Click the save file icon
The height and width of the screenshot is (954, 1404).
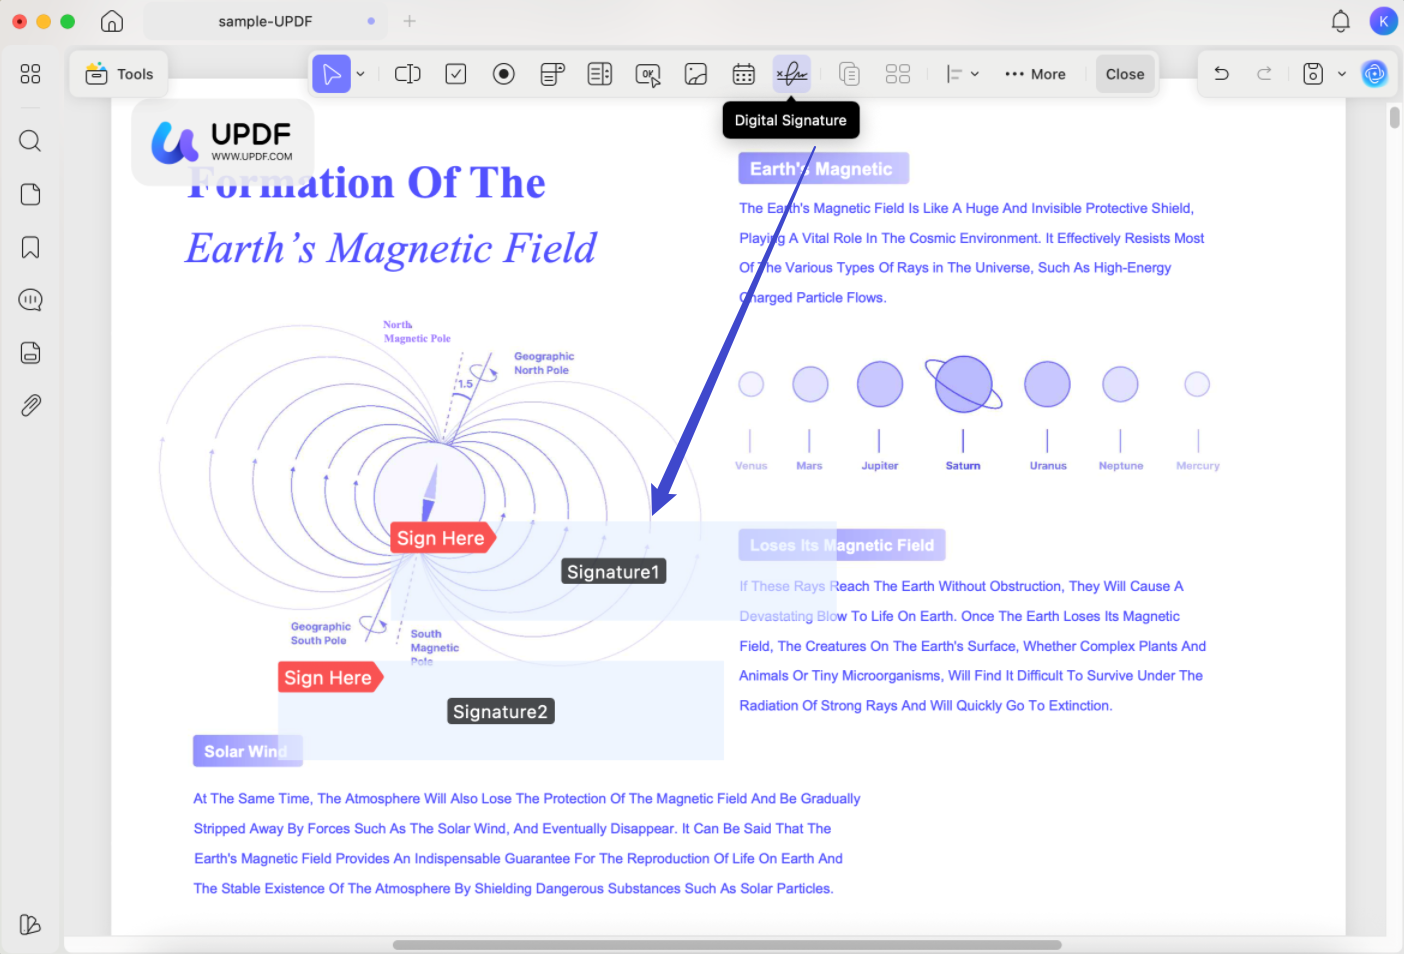point(1313,74)
